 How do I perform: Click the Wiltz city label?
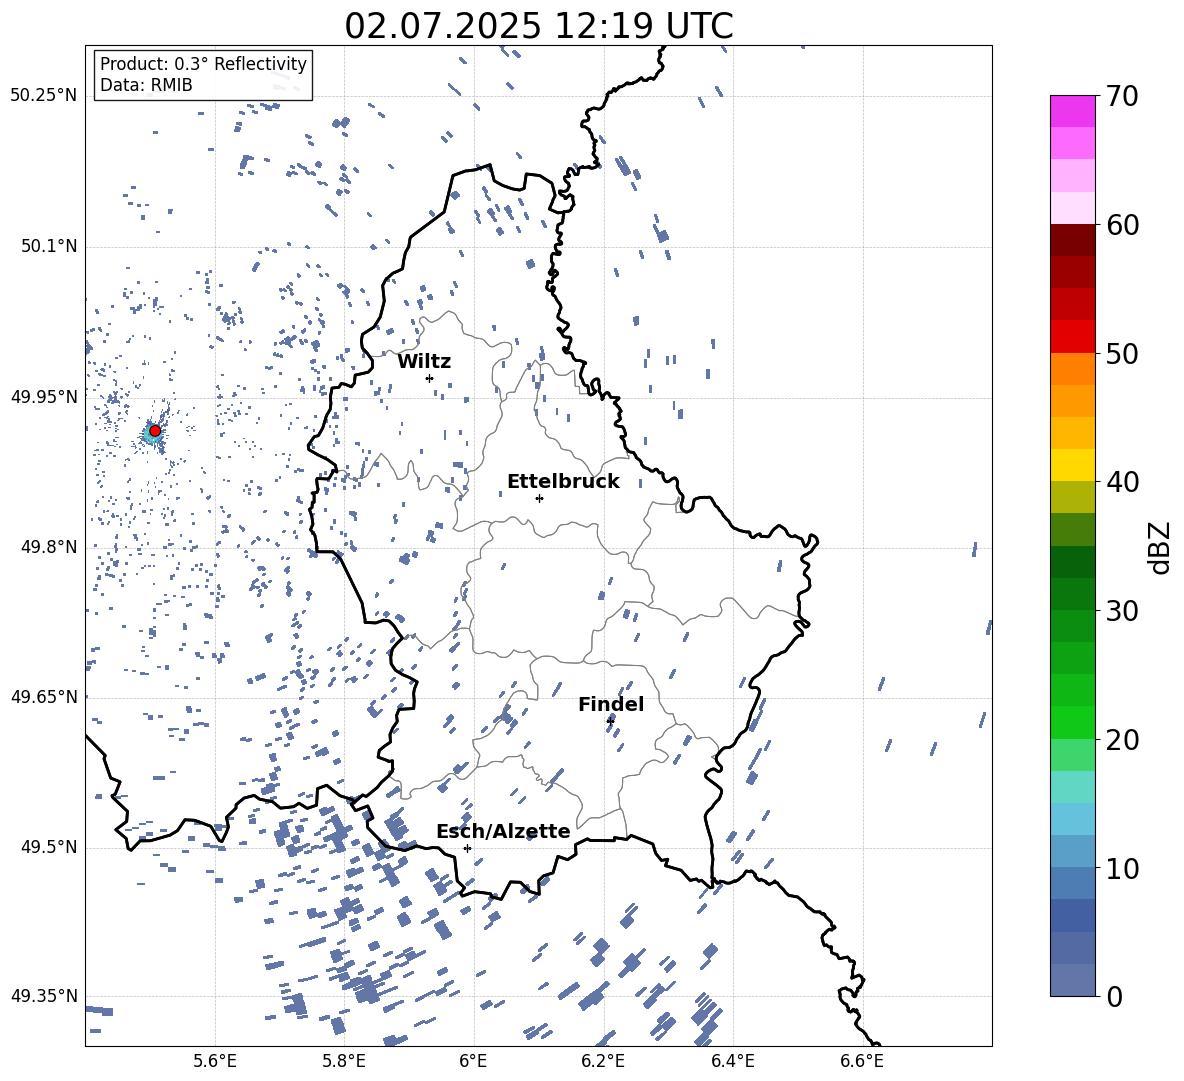pyautogui.click(x=424, y=362)
